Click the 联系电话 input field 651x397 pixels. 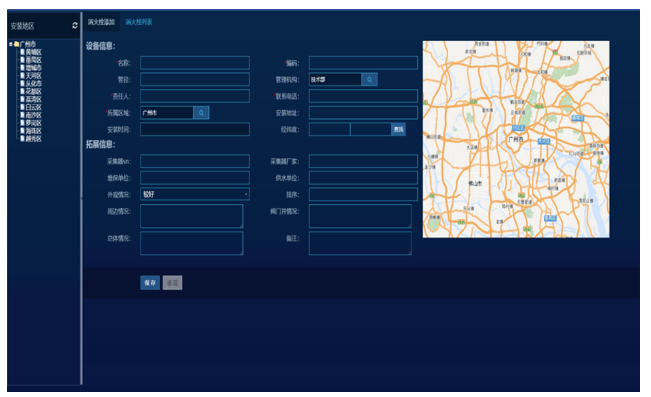(x=363, y=96)
